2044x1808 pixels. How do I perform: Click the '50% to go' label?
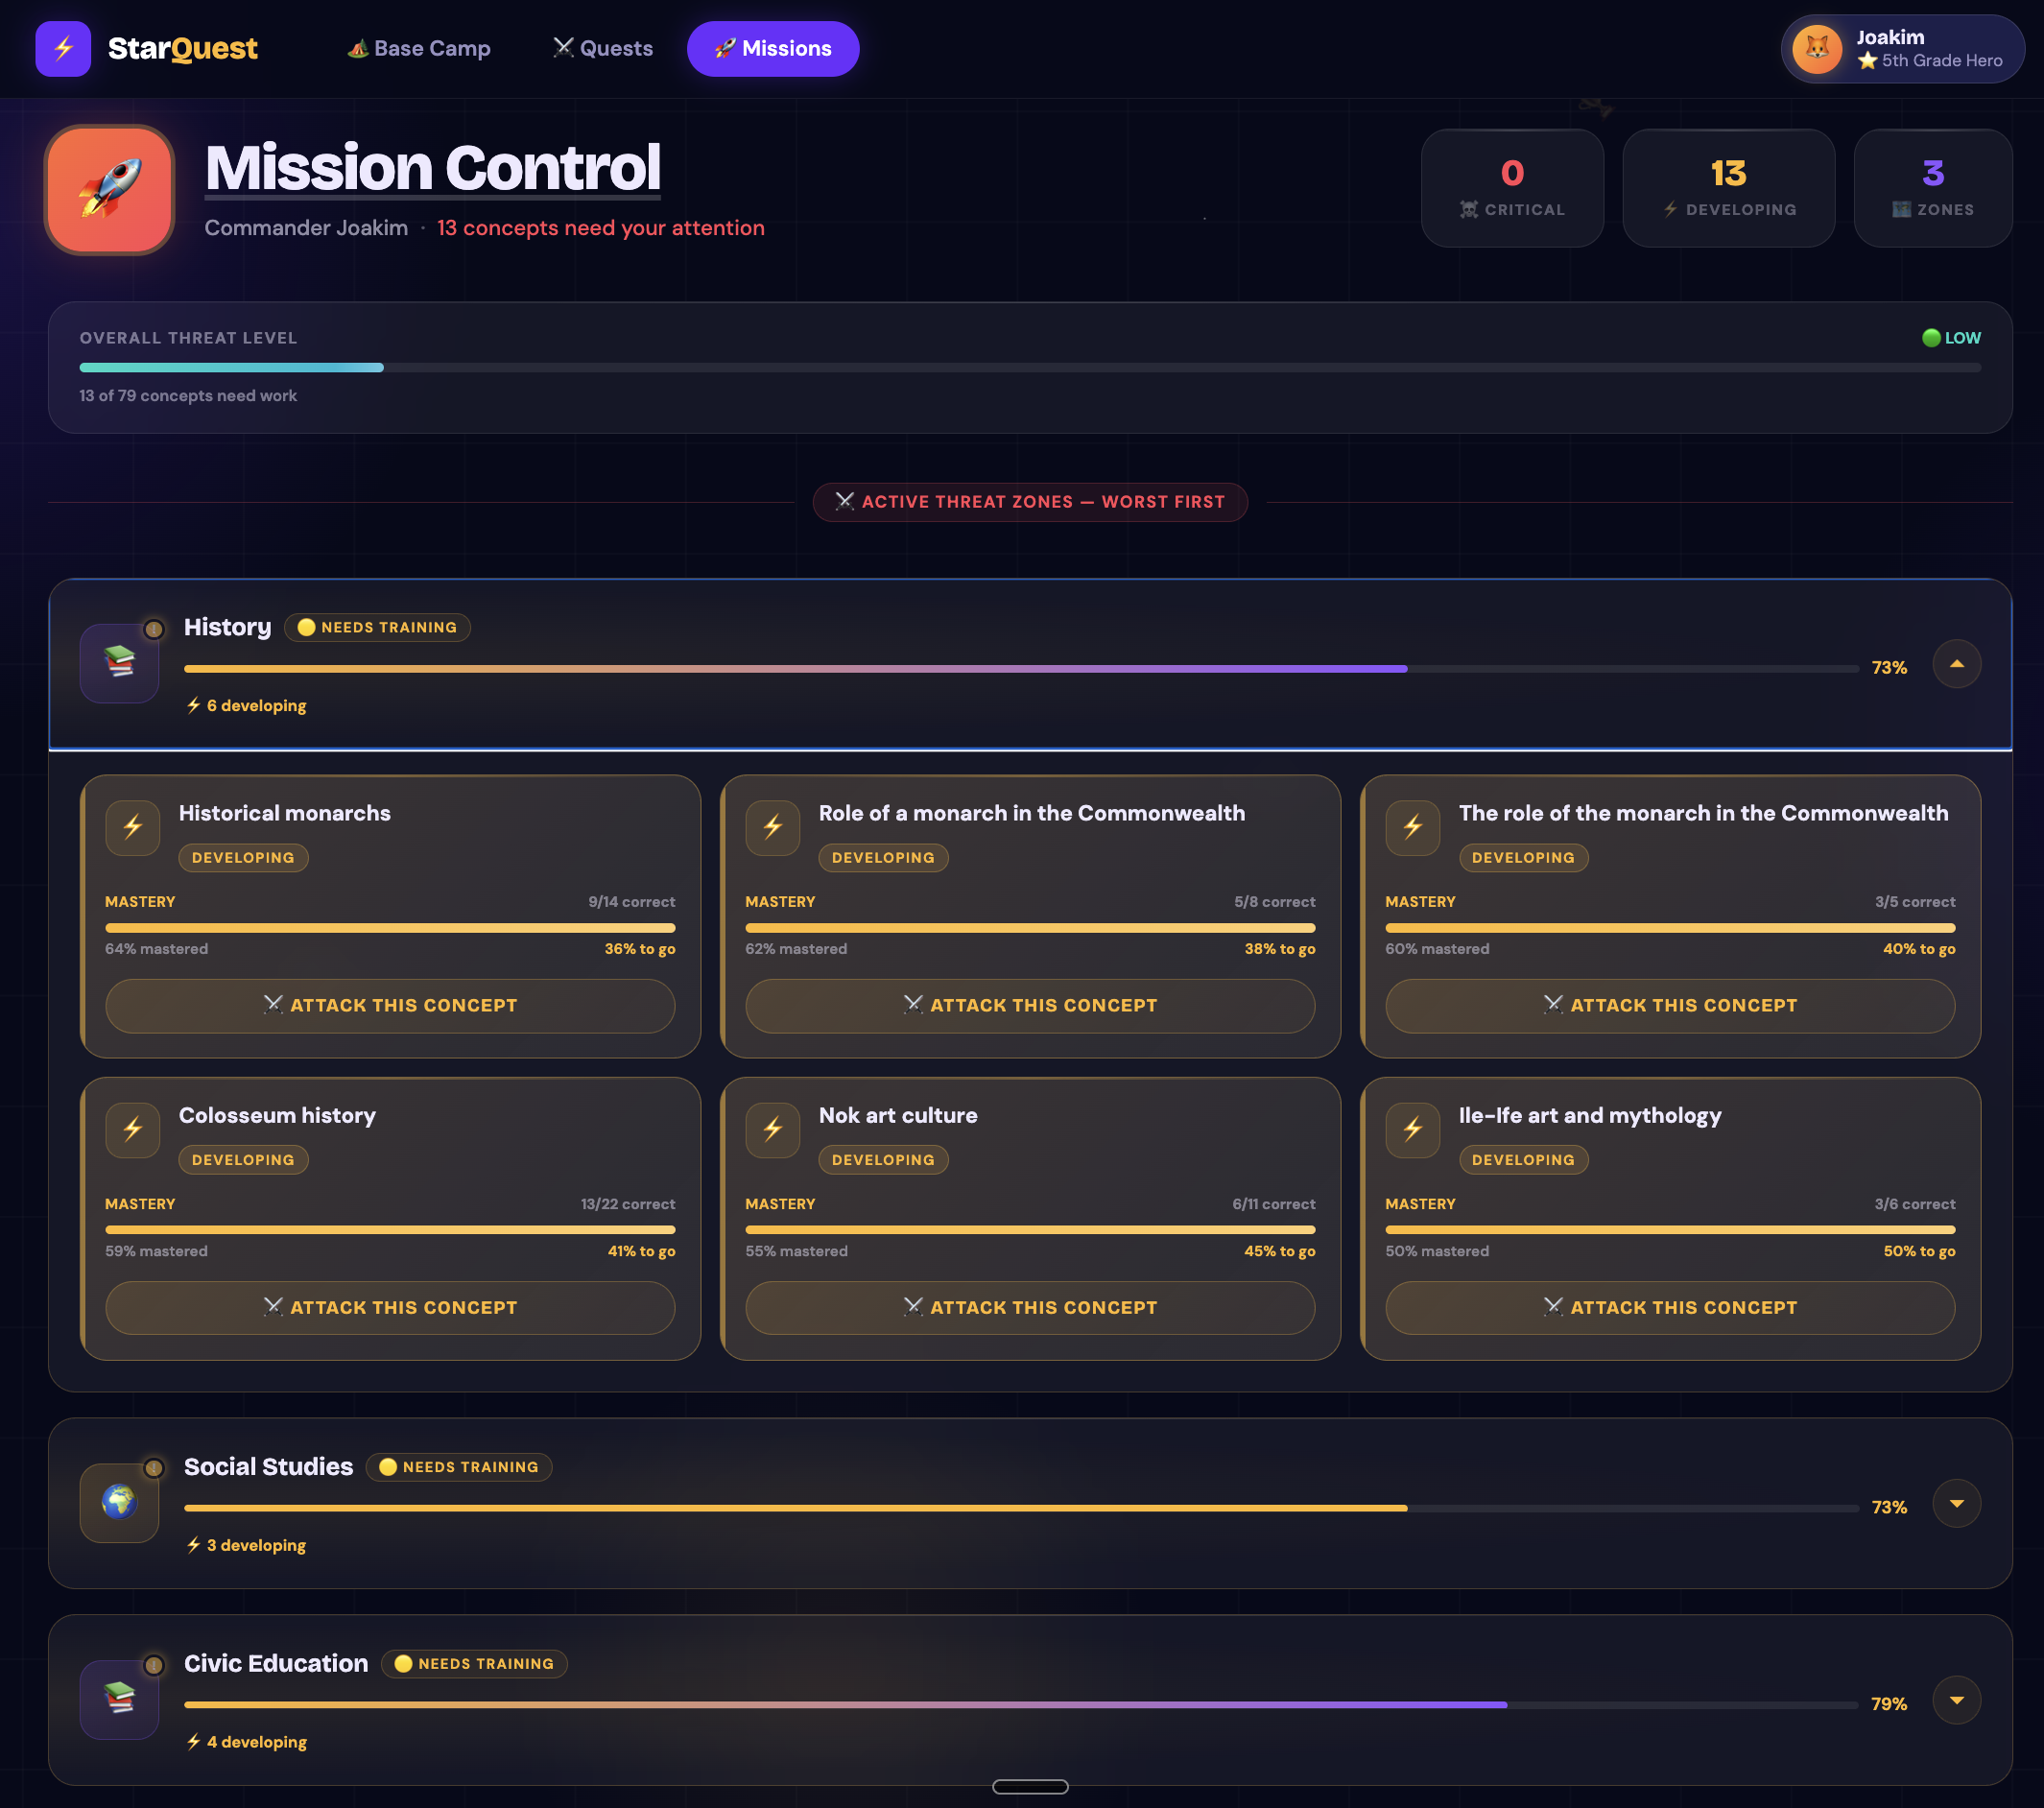pos(1919,1250)
